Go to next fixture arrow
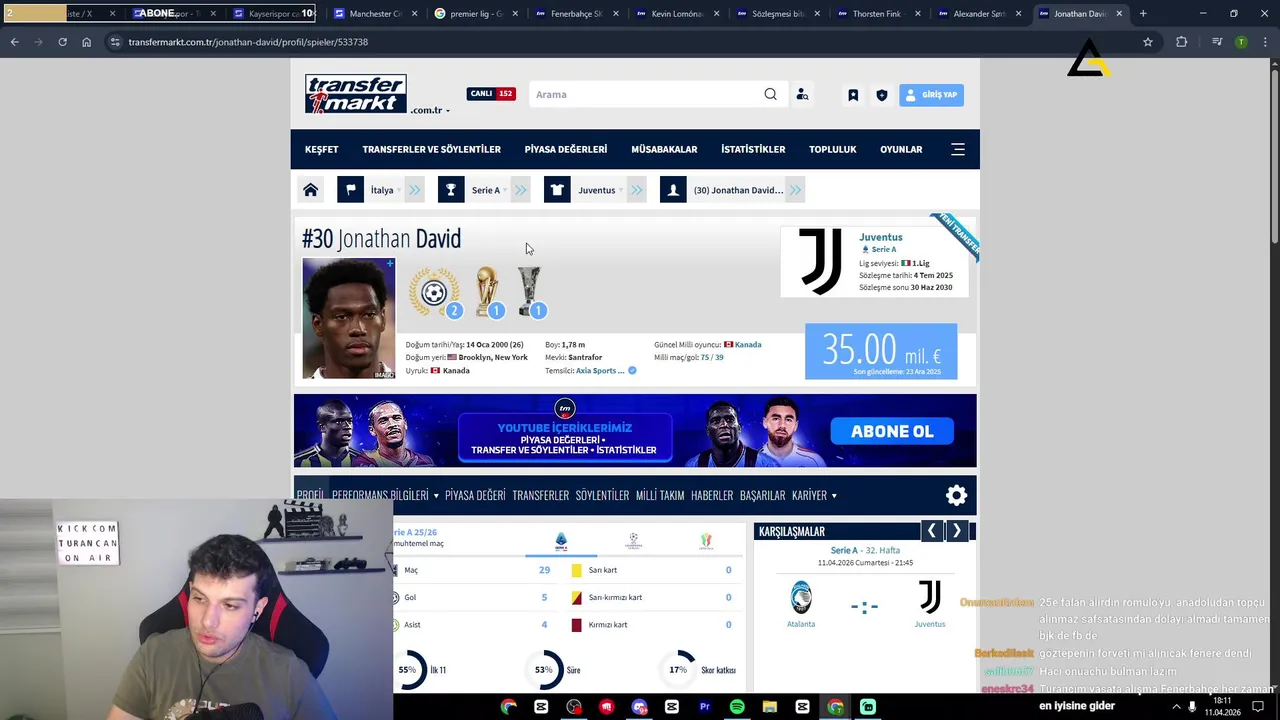The width and height of the screenshot is (1280, 720). click(957, 531)
